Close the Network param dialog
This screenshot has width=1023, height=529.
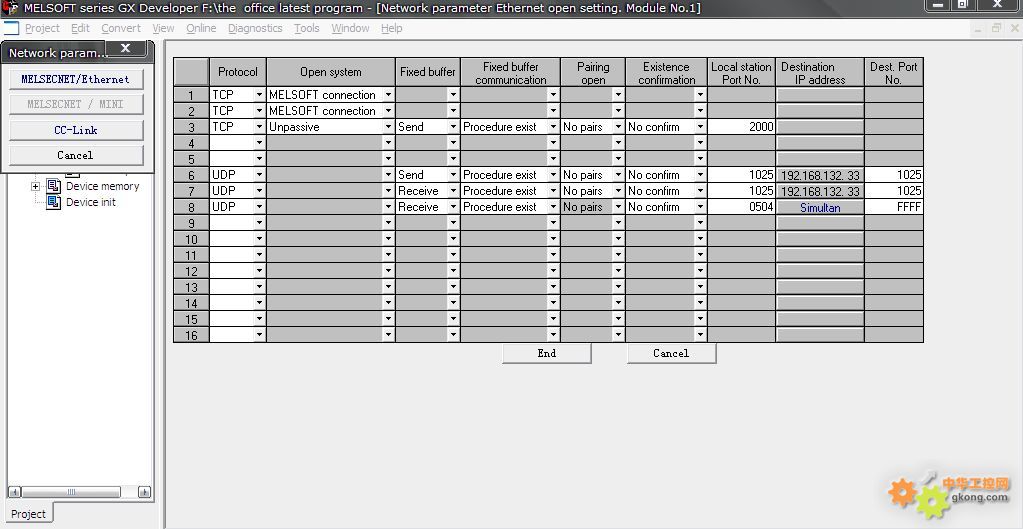click(126, 48)
